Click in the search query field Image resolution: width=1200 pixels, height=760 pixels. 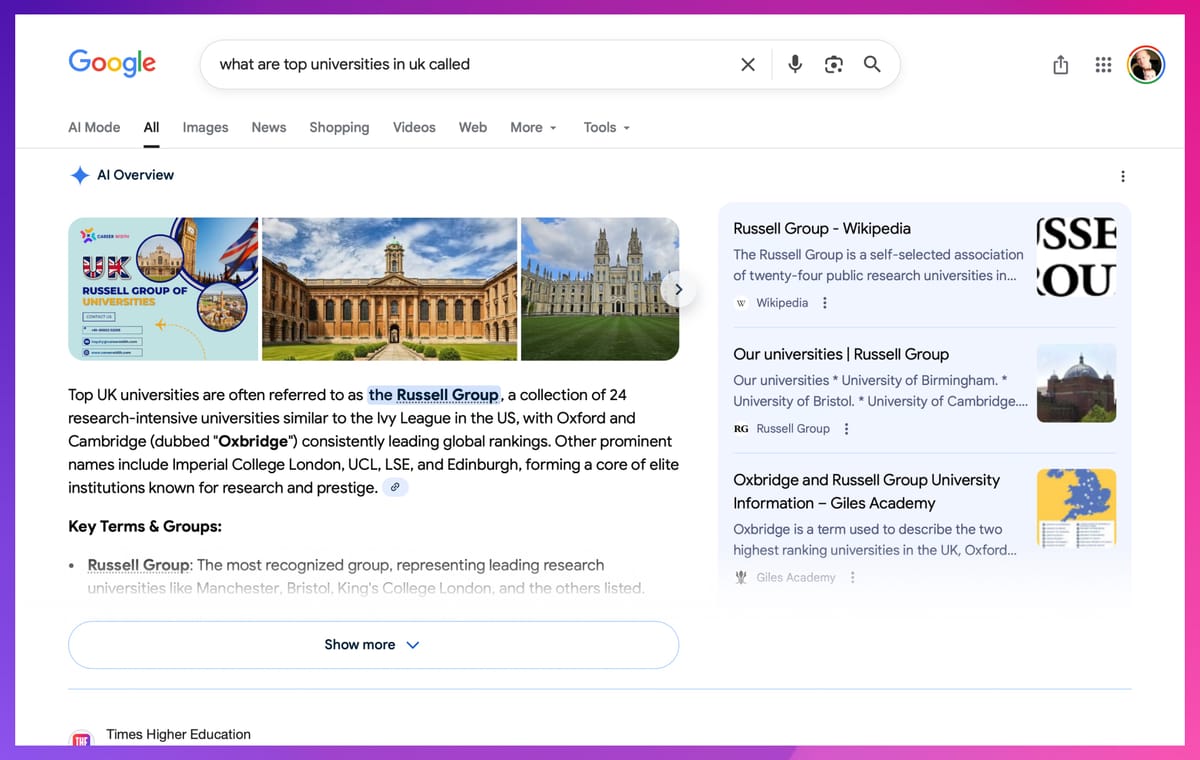click(470, 64)
